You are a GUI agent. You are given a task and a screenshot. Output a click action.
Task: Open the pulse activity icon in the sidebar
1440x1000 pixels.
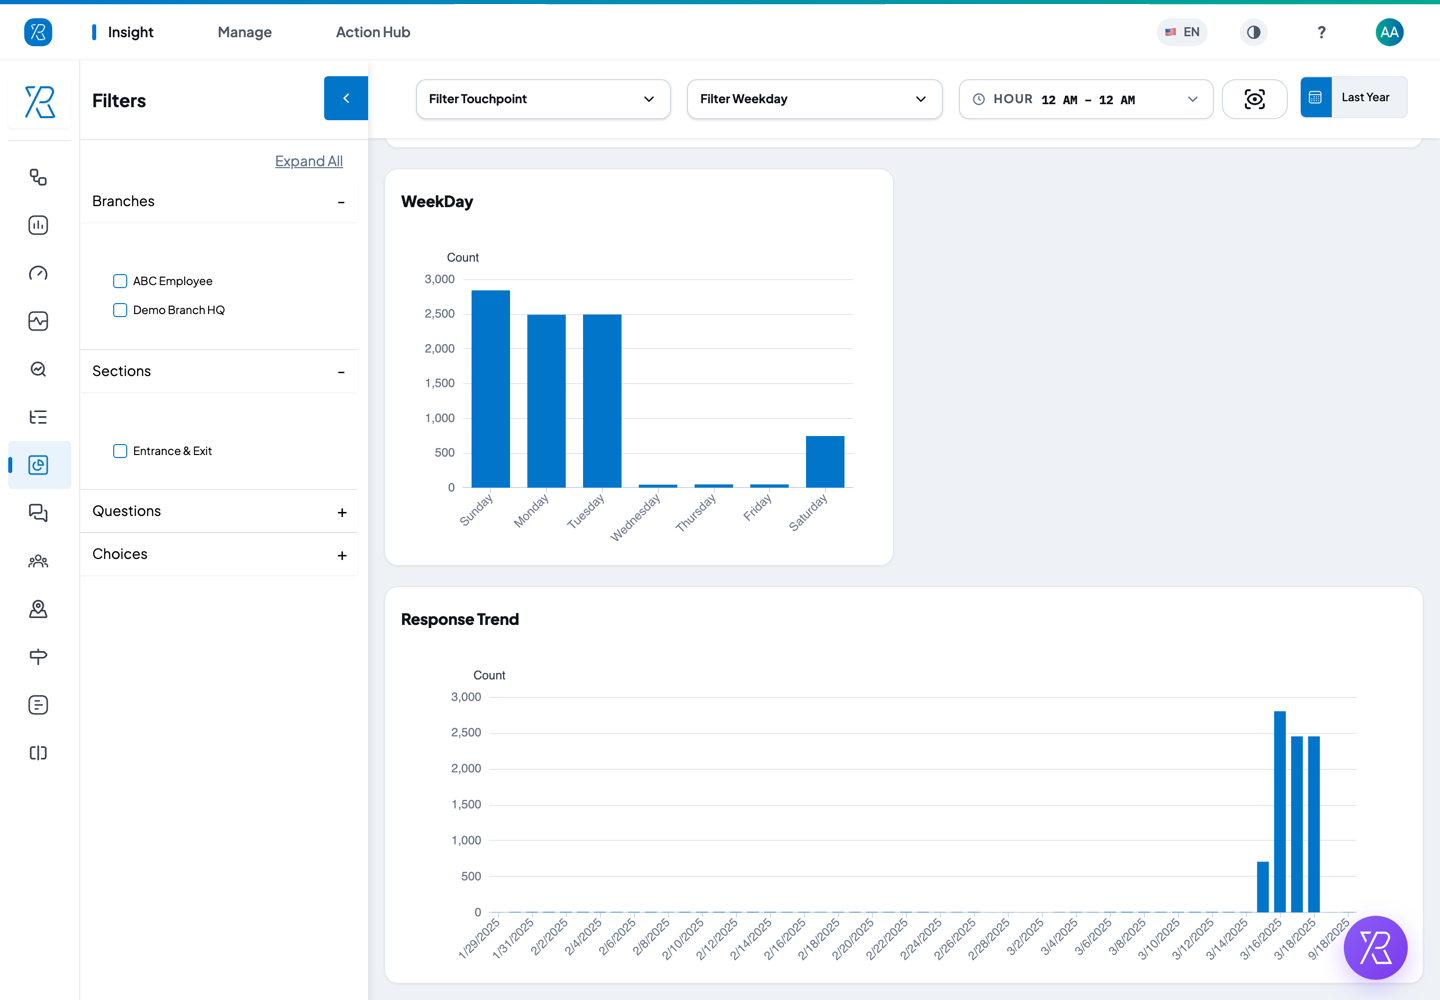click(38, 321)
